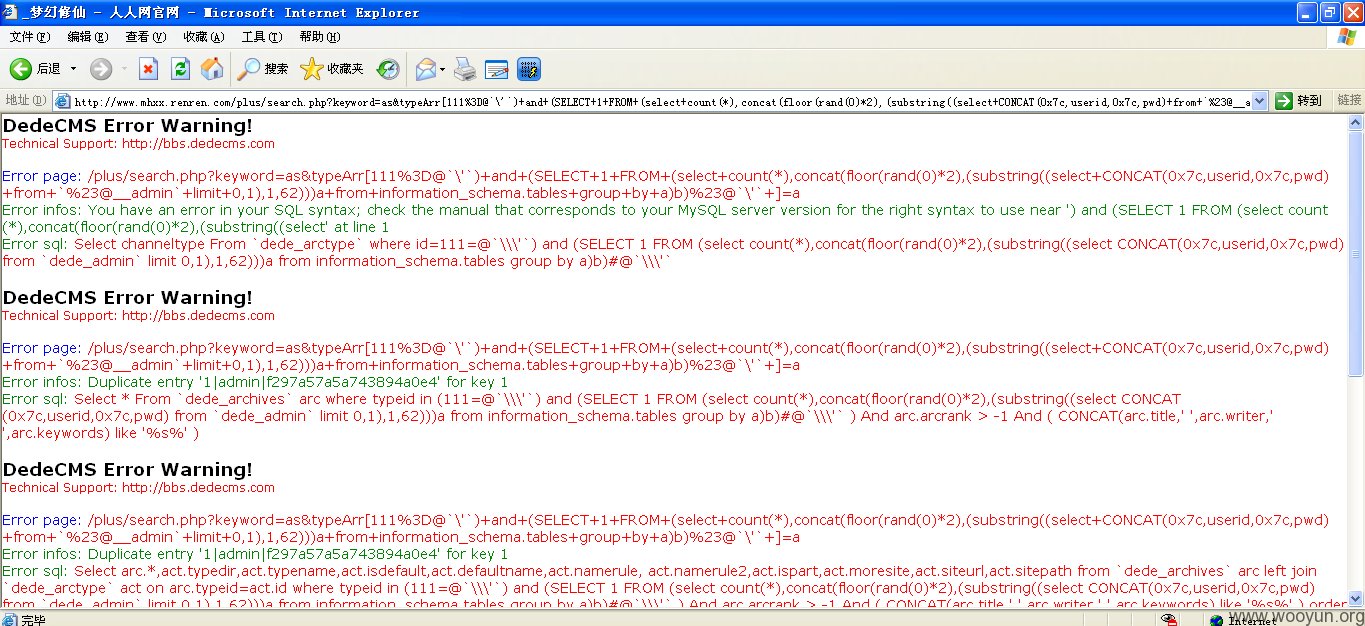Open the 编辑(E) menu

pyautogui.click(x=88, y=37)
